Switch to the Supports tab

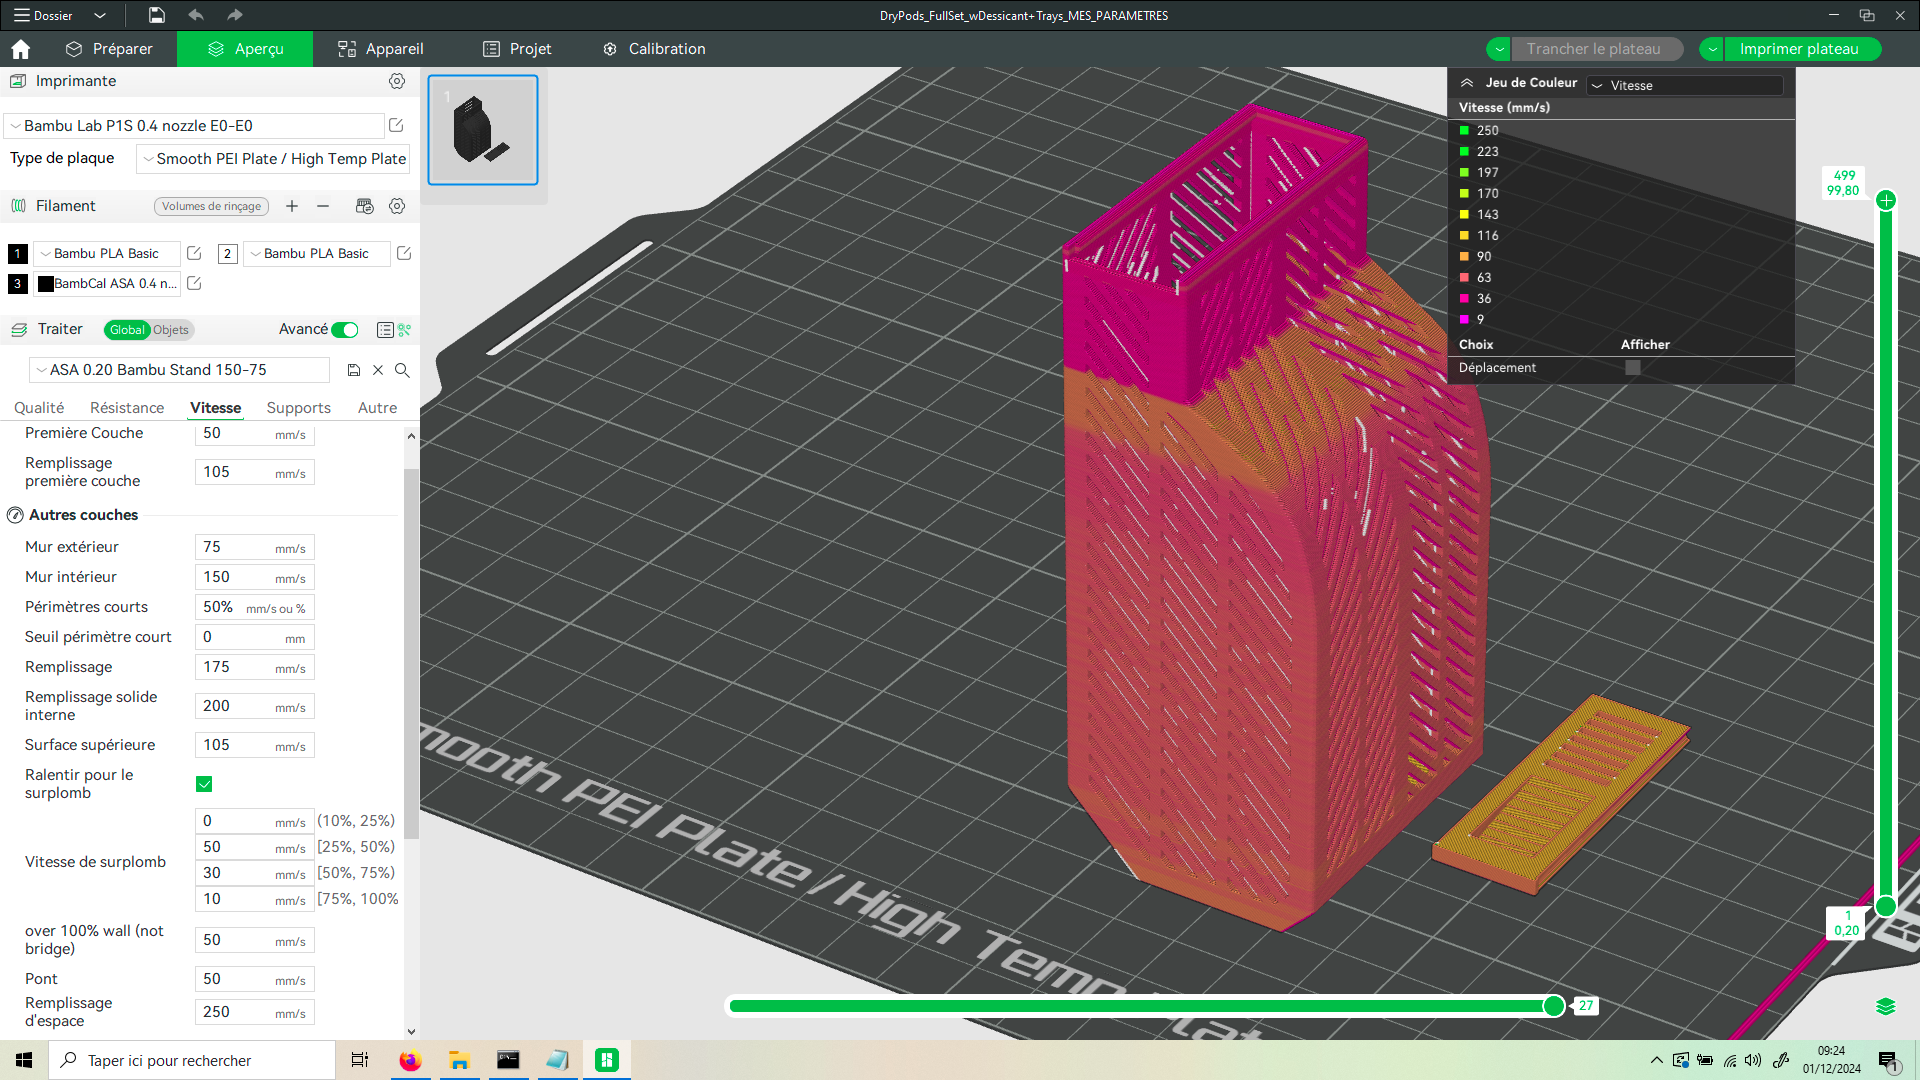coord(298,408)
